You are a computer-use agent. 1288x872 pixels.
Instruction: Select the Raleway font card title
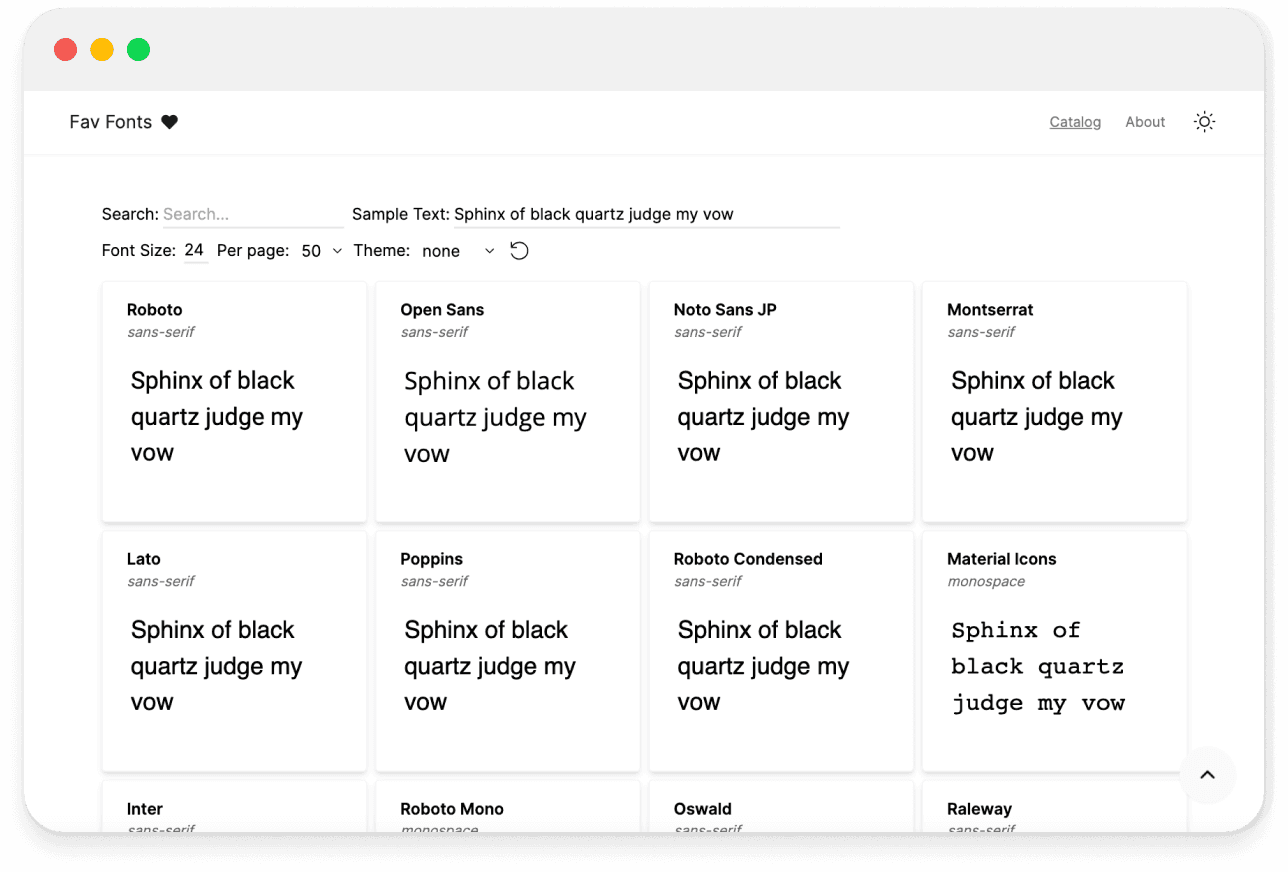980,809
